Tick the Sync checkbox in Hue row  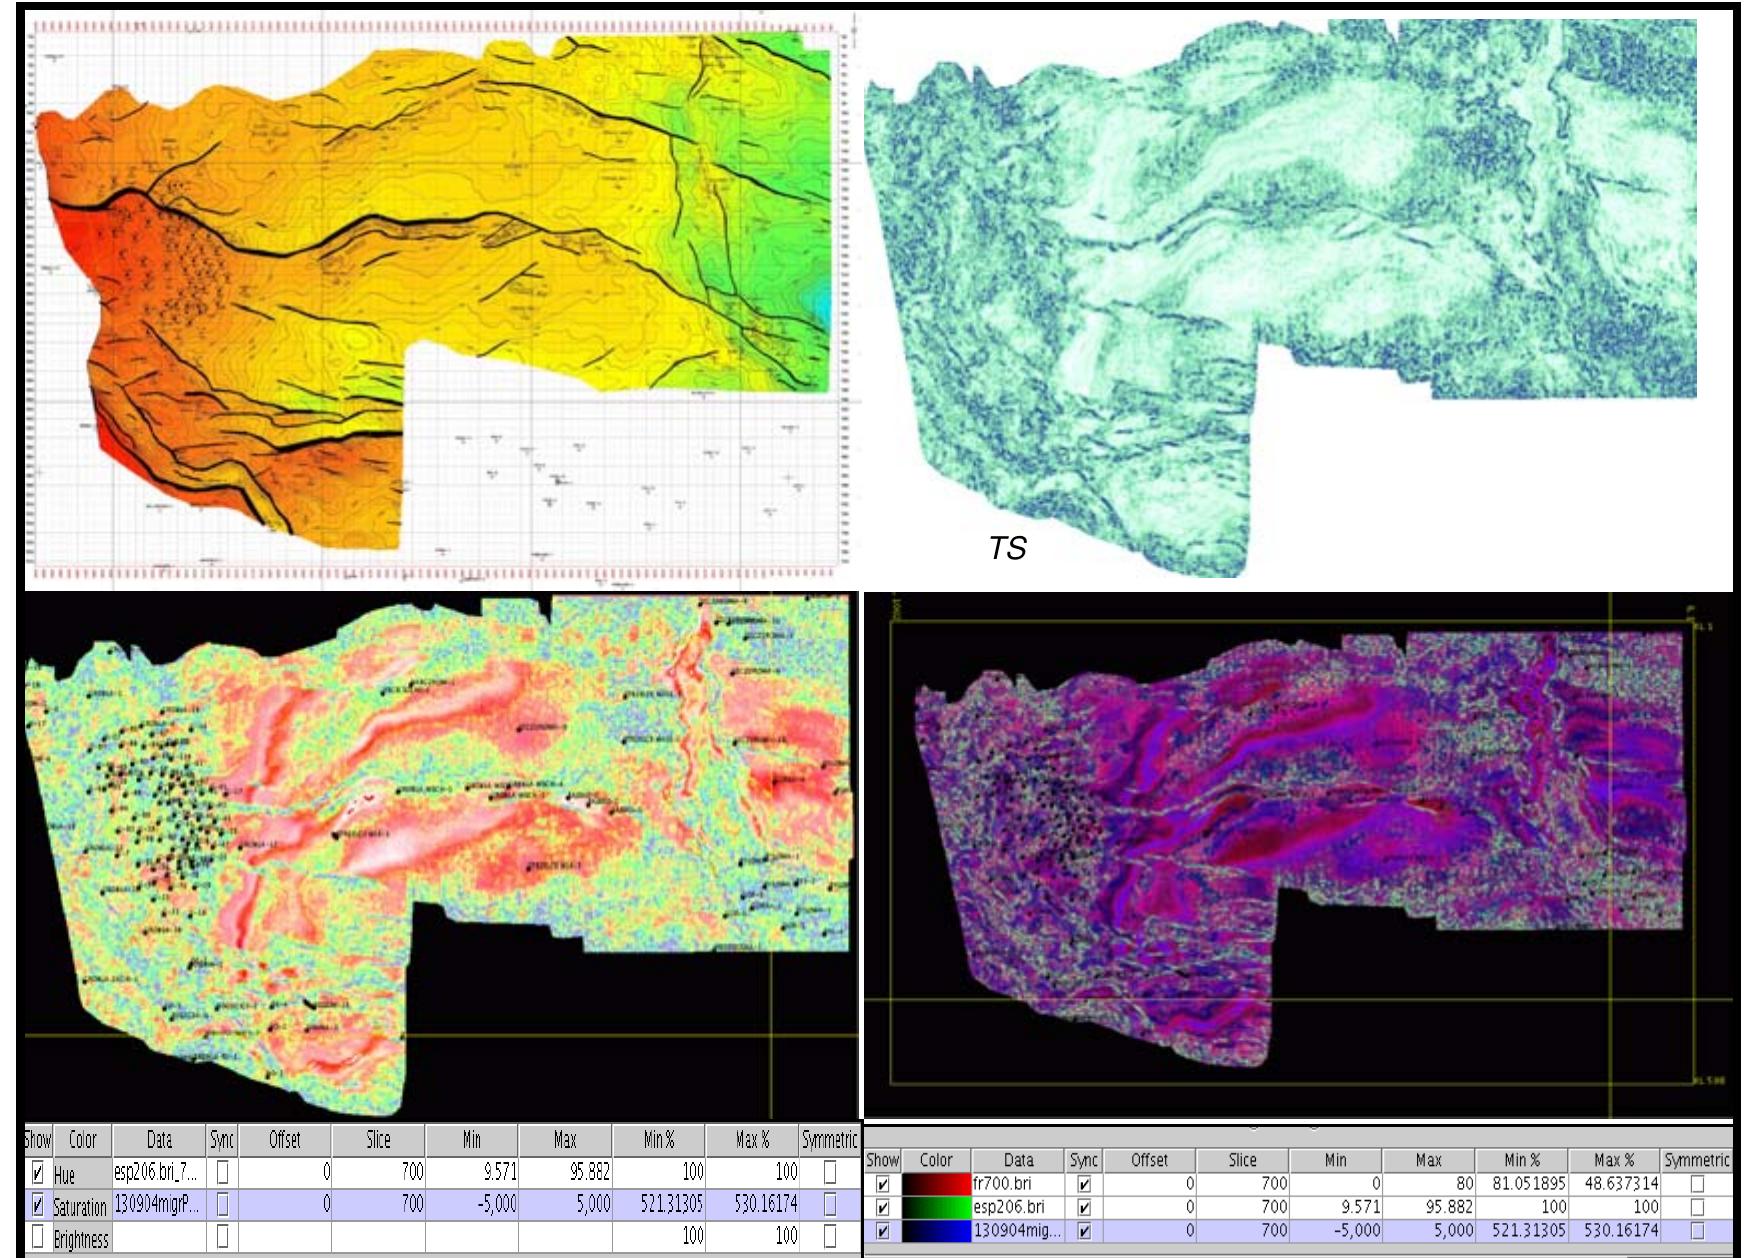[x=222, y=1172]
